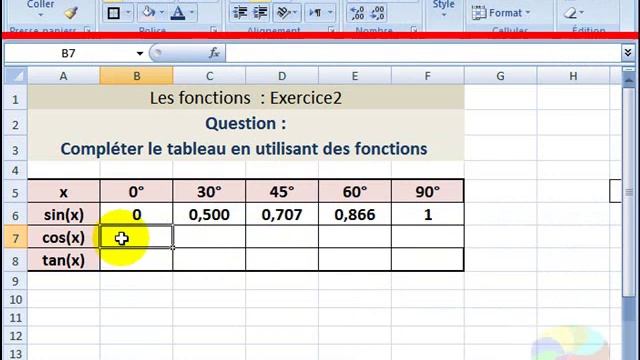
Task: Select the cell 'Compléter le tableau en utilisant des fonctions'
Action: (246, 149)
